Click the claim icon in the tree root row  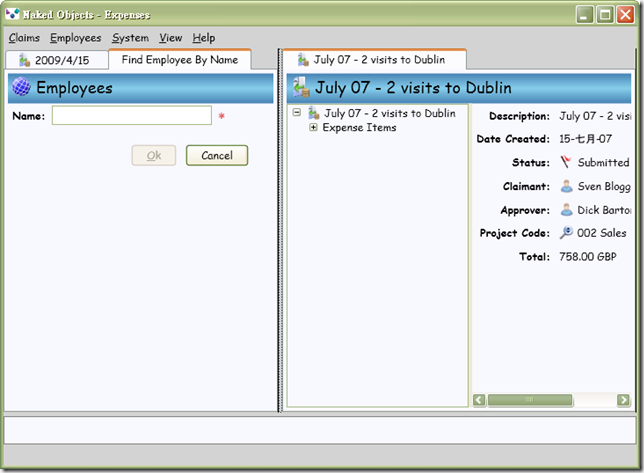point(314,113)
